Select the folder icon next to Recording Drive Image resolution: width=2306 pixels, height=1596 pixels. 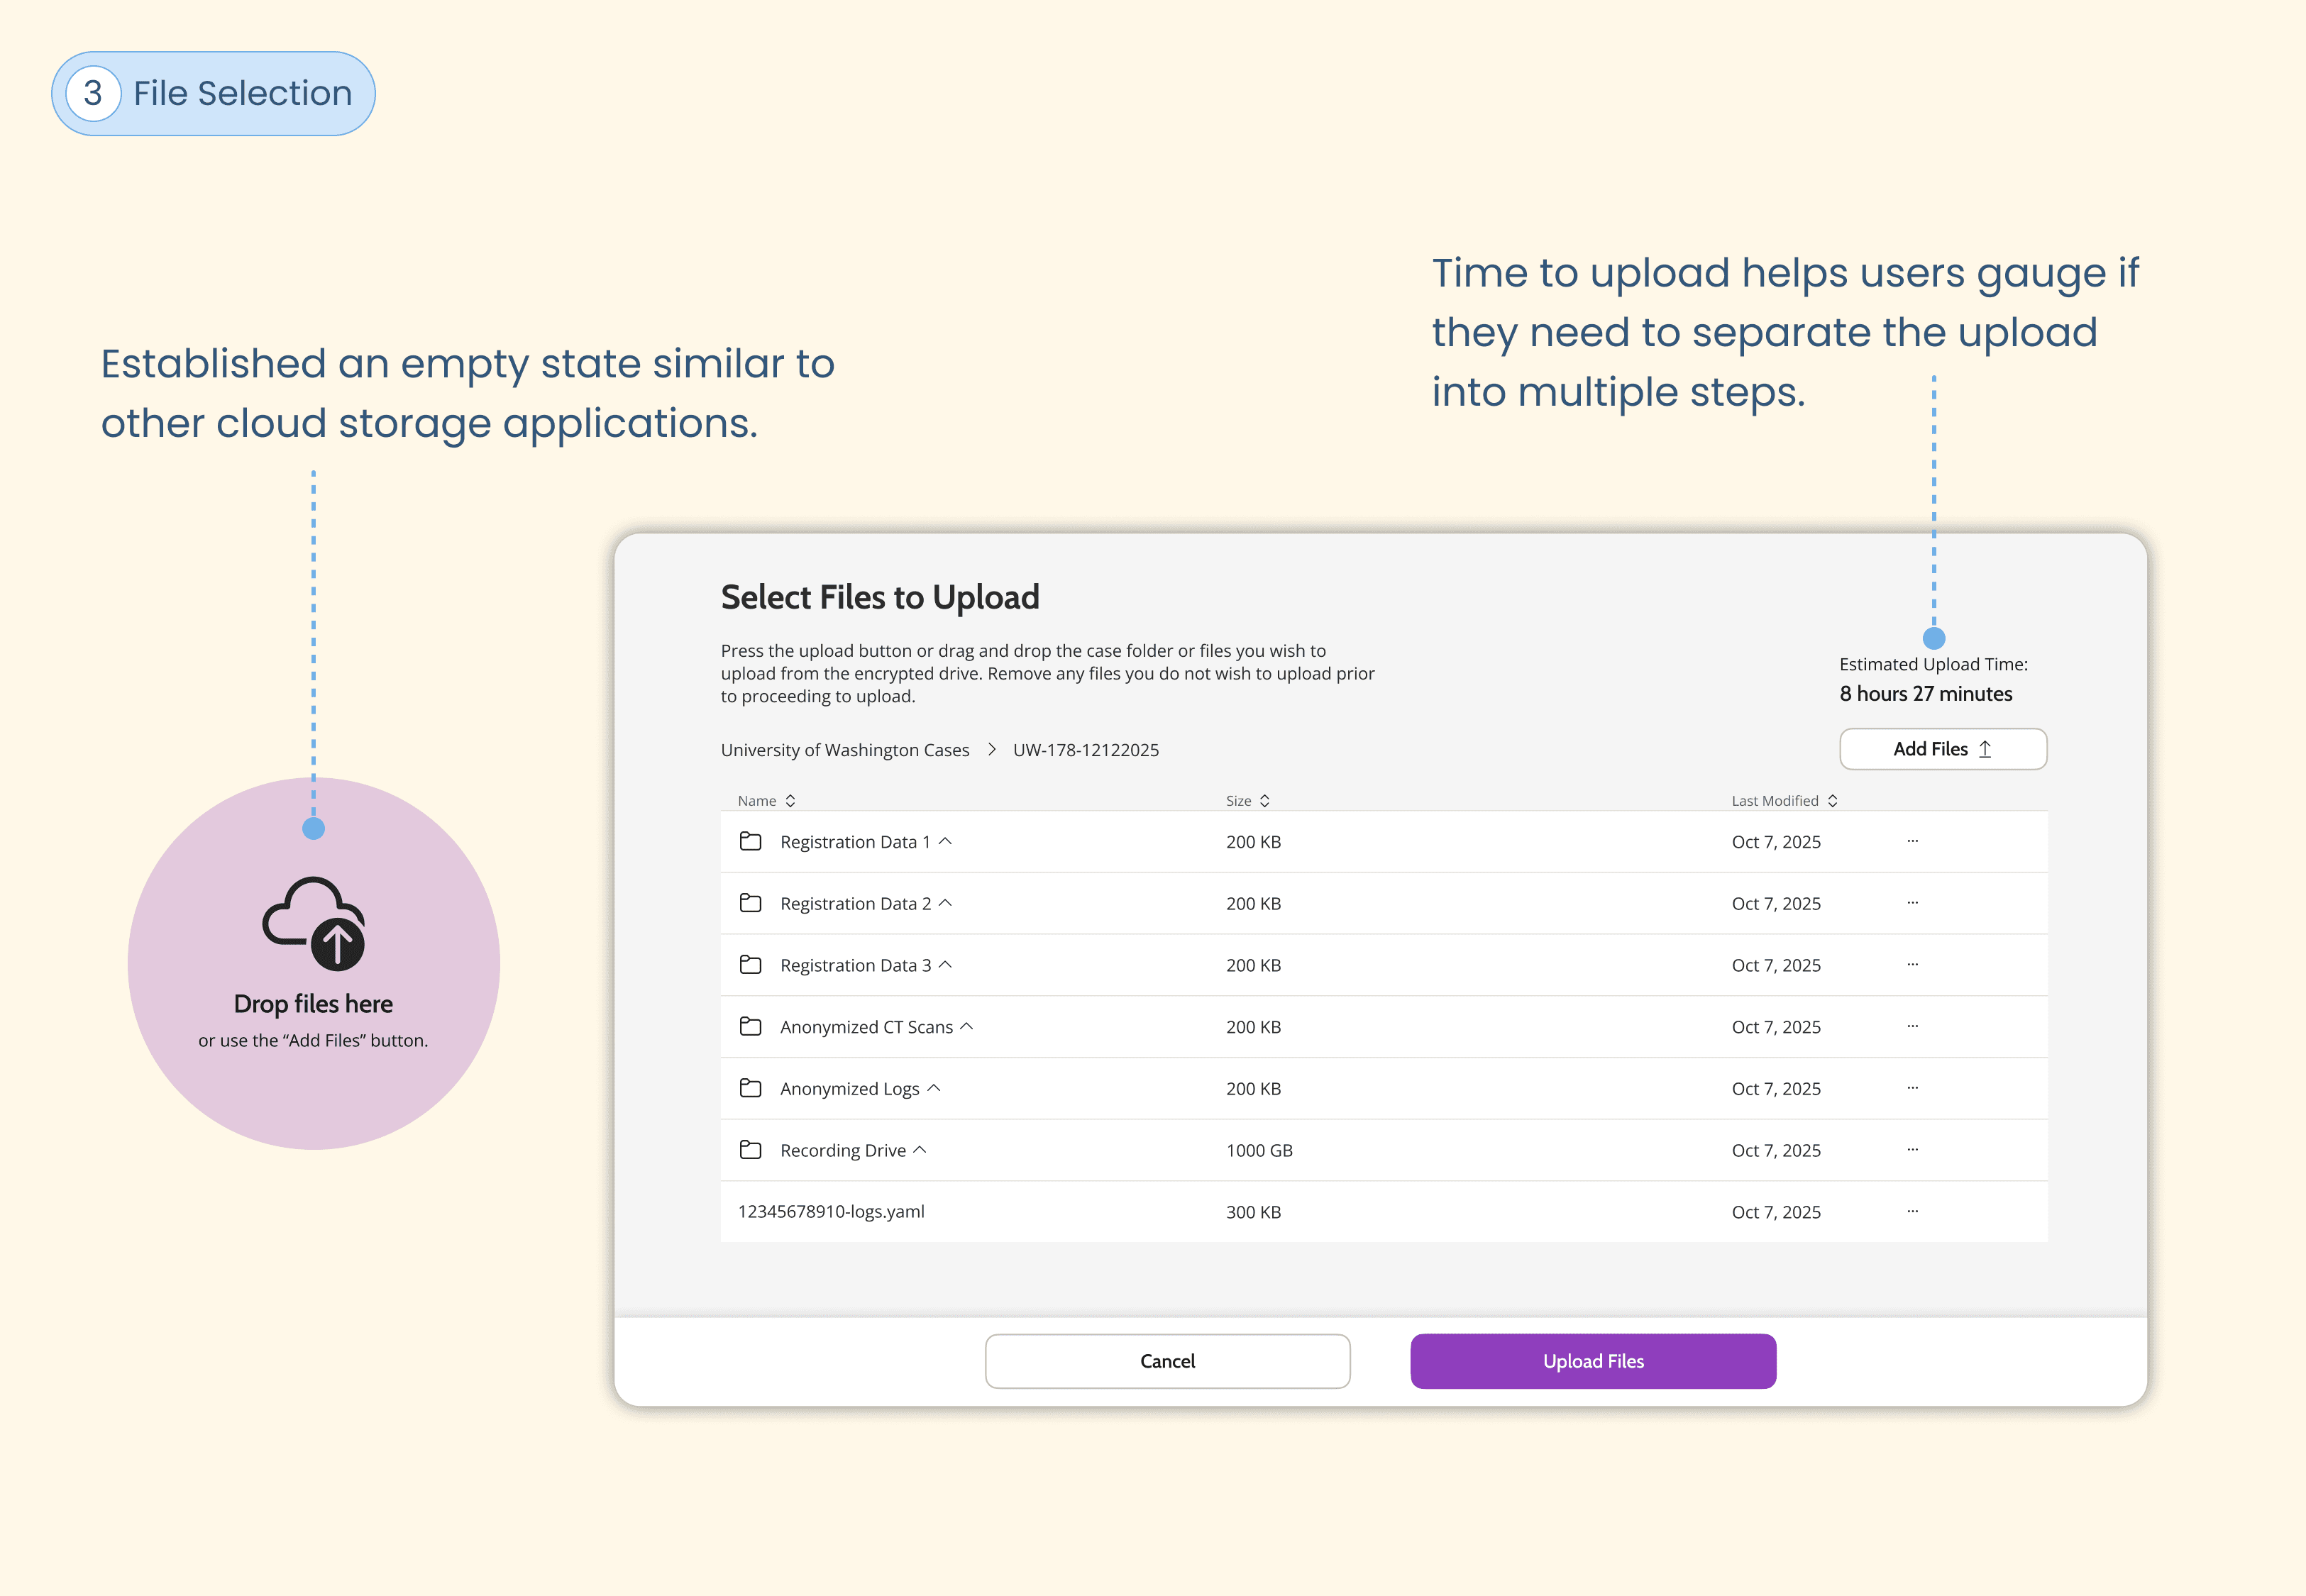[x=750, y=1149]
